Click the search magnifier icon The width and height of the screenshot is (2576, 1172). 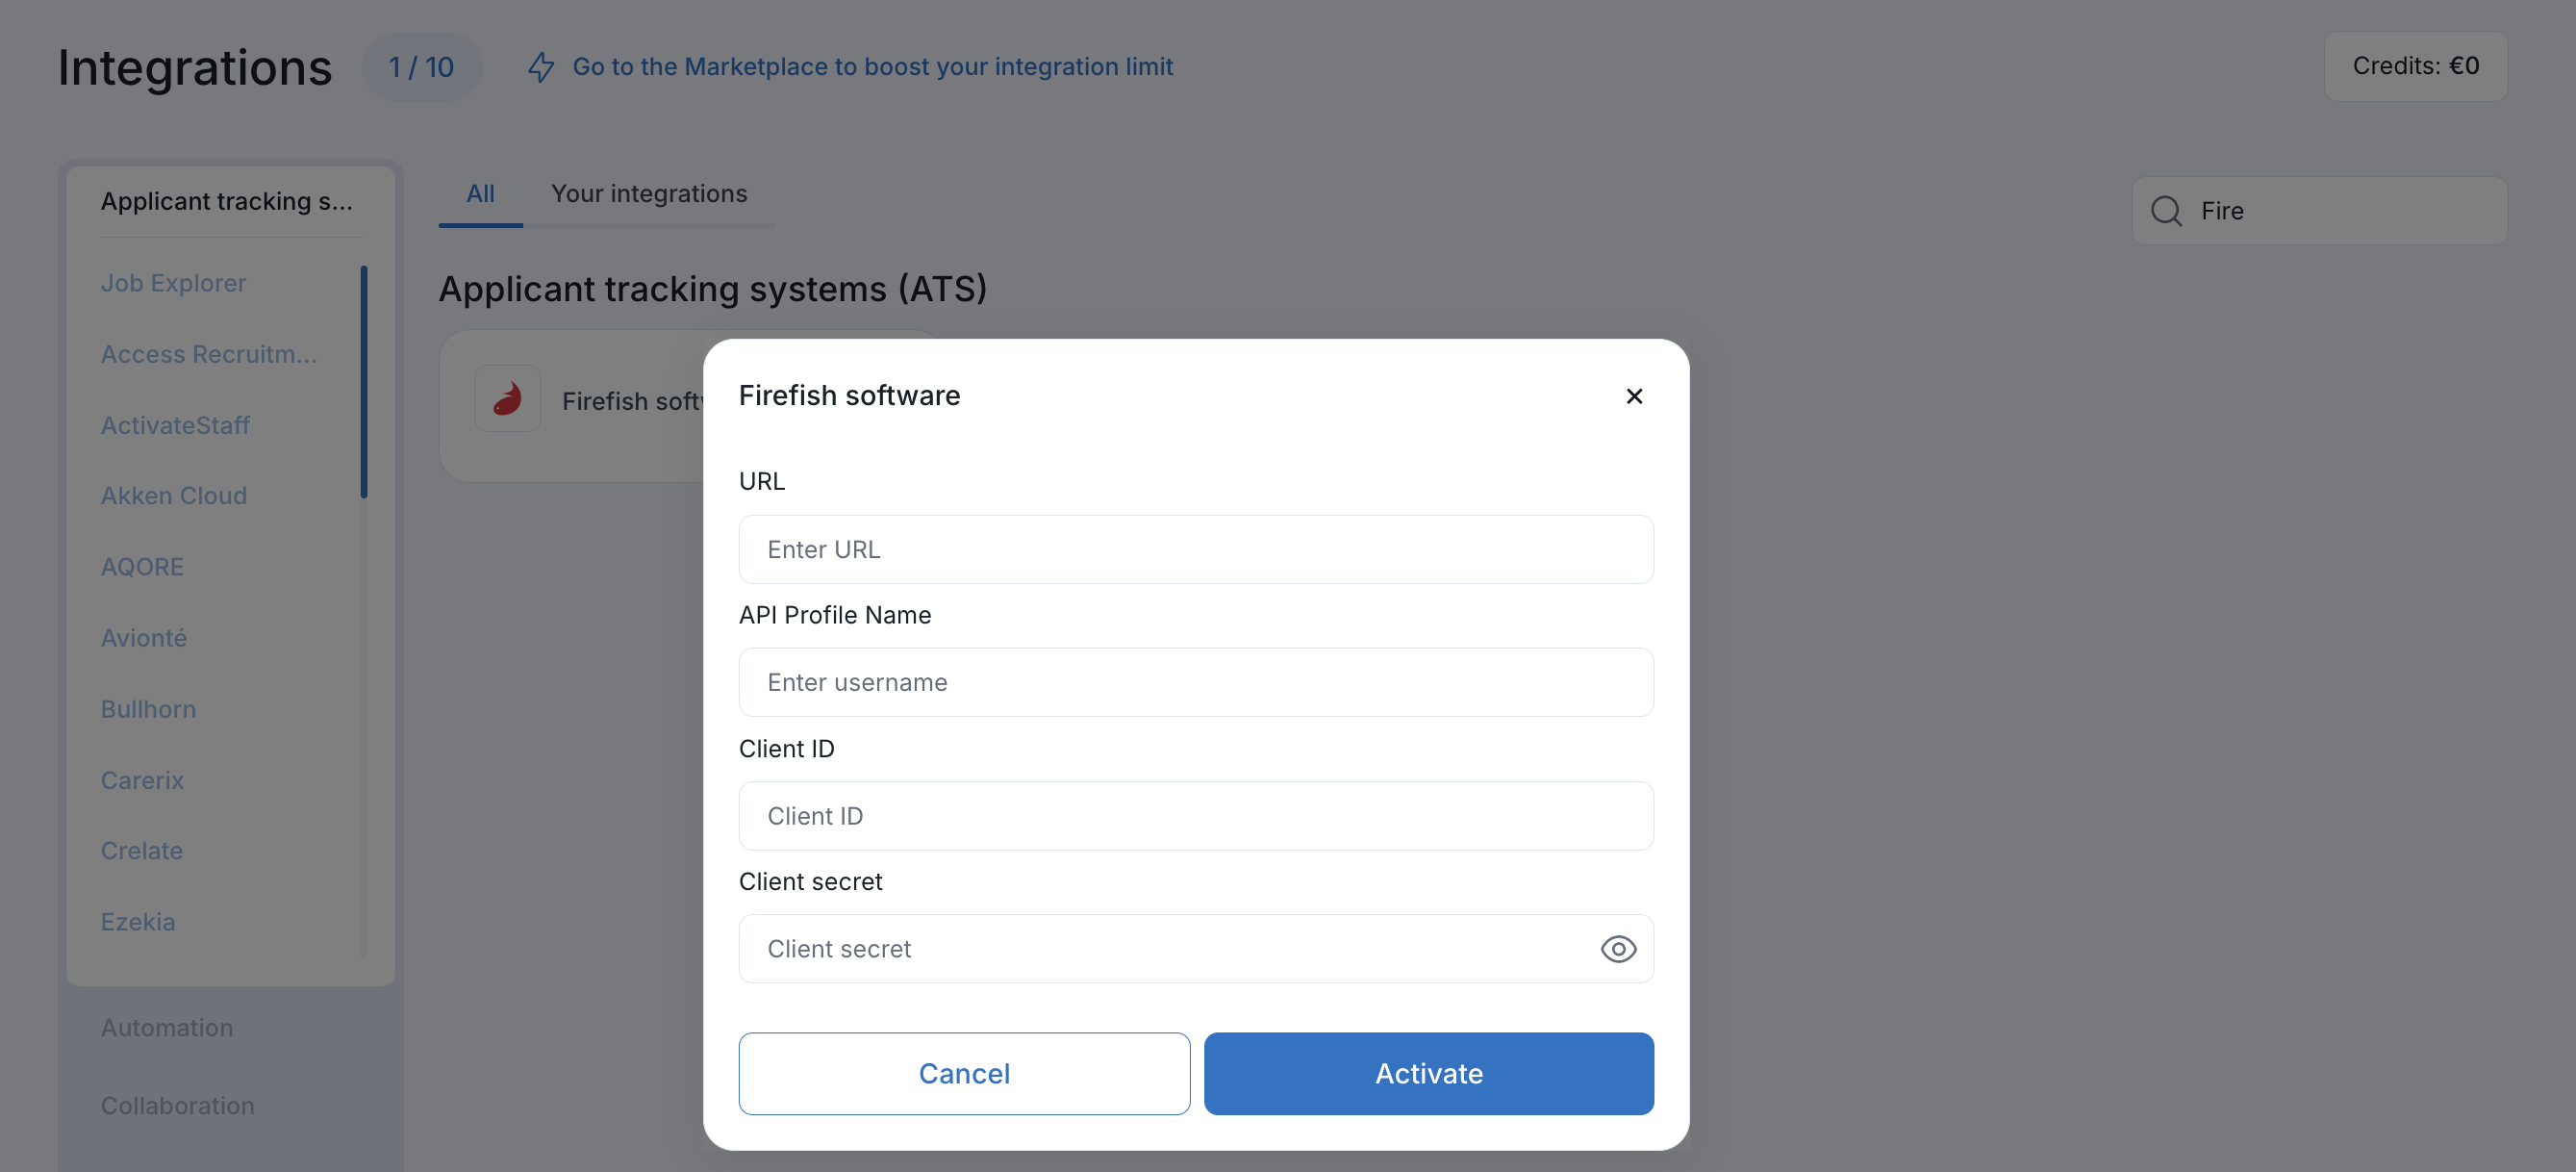click(2166, 211)
